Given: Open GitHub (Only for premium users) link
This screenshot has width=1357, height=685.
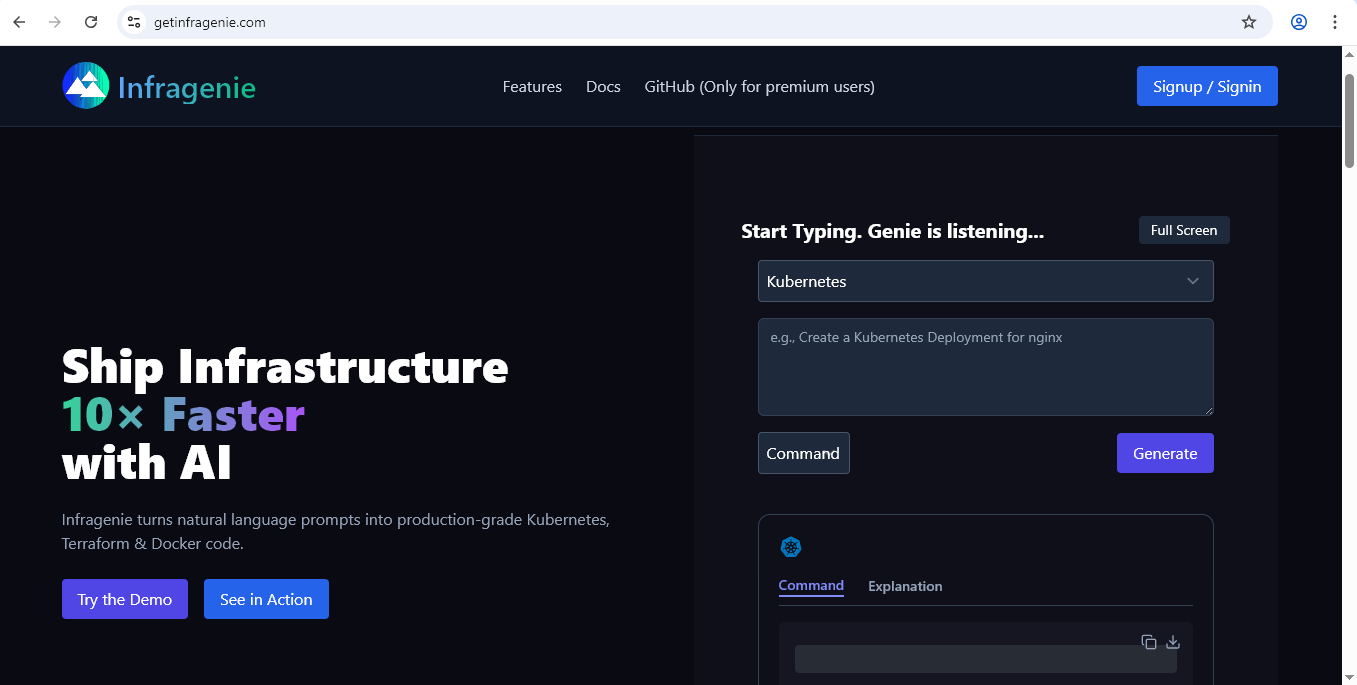Looking at the screenshot, I should 760,87.
